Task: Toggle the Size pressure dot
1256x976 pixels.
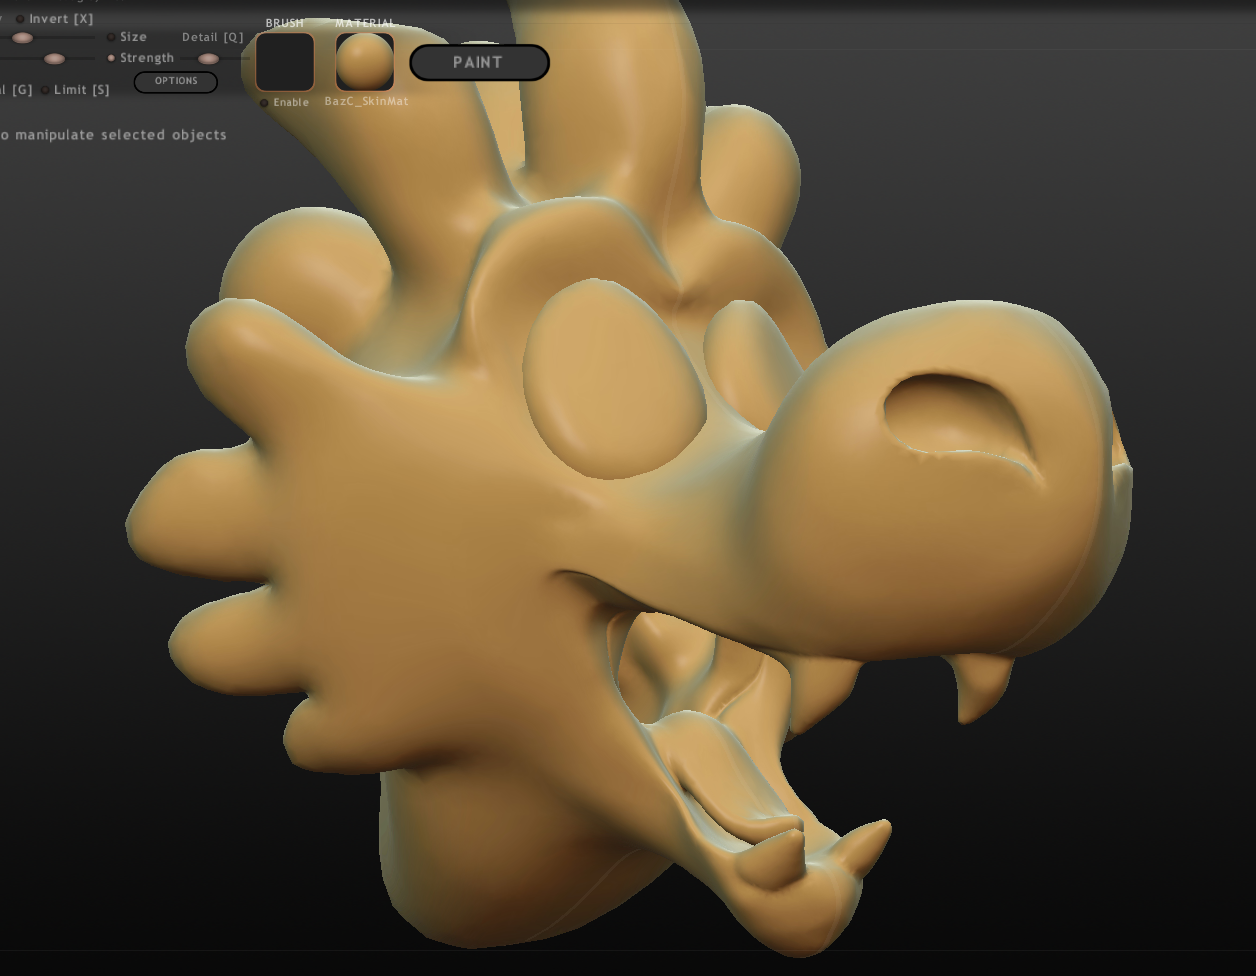Action: (111, 37)
